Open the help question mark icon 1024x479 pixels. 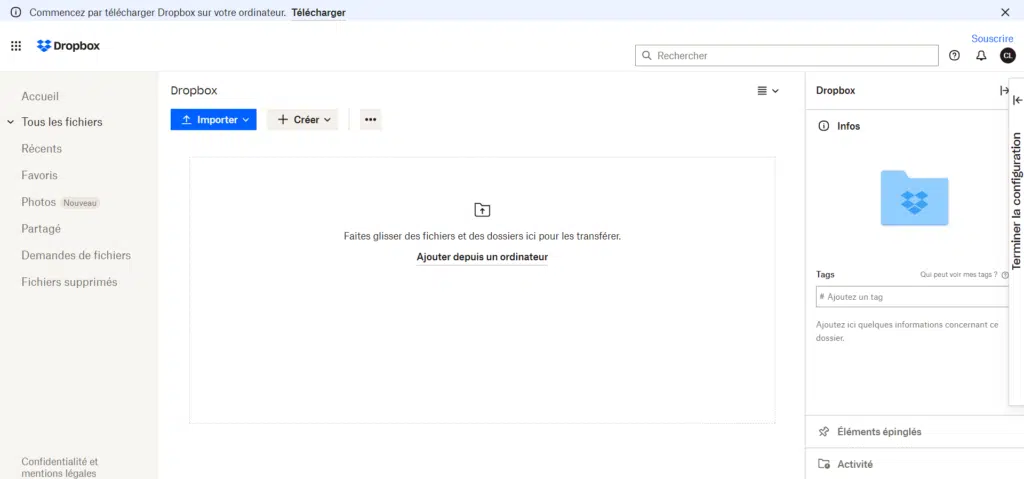click(x=954, y=56)
